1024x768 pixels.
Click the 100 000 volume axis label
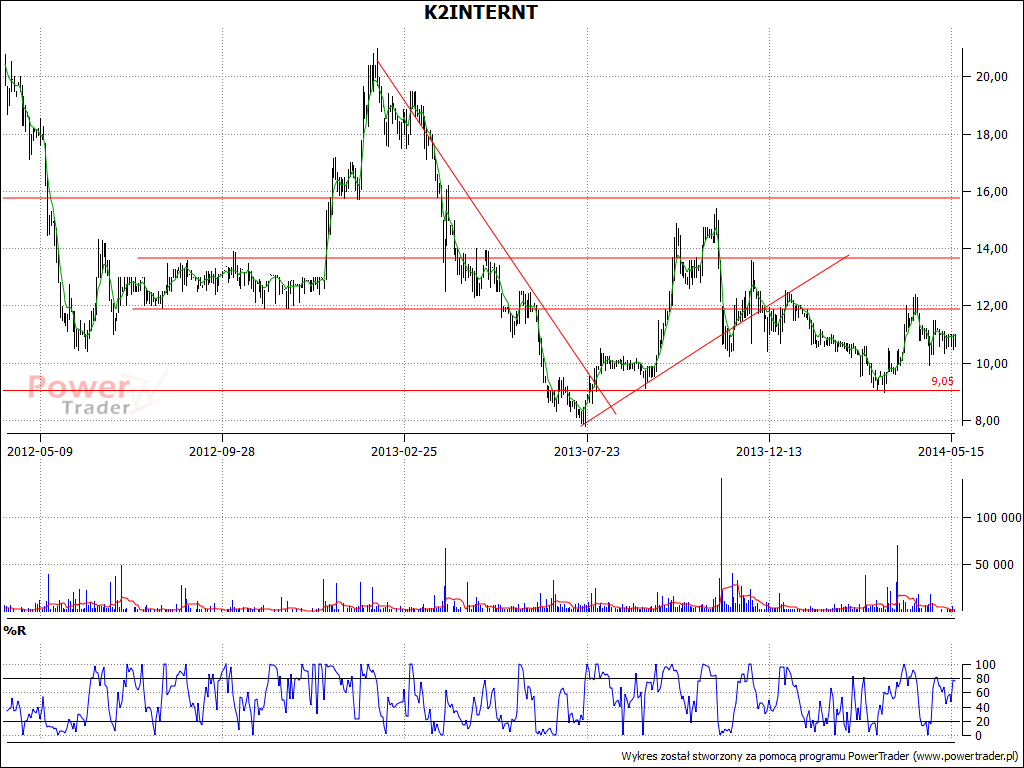(998, 518)
